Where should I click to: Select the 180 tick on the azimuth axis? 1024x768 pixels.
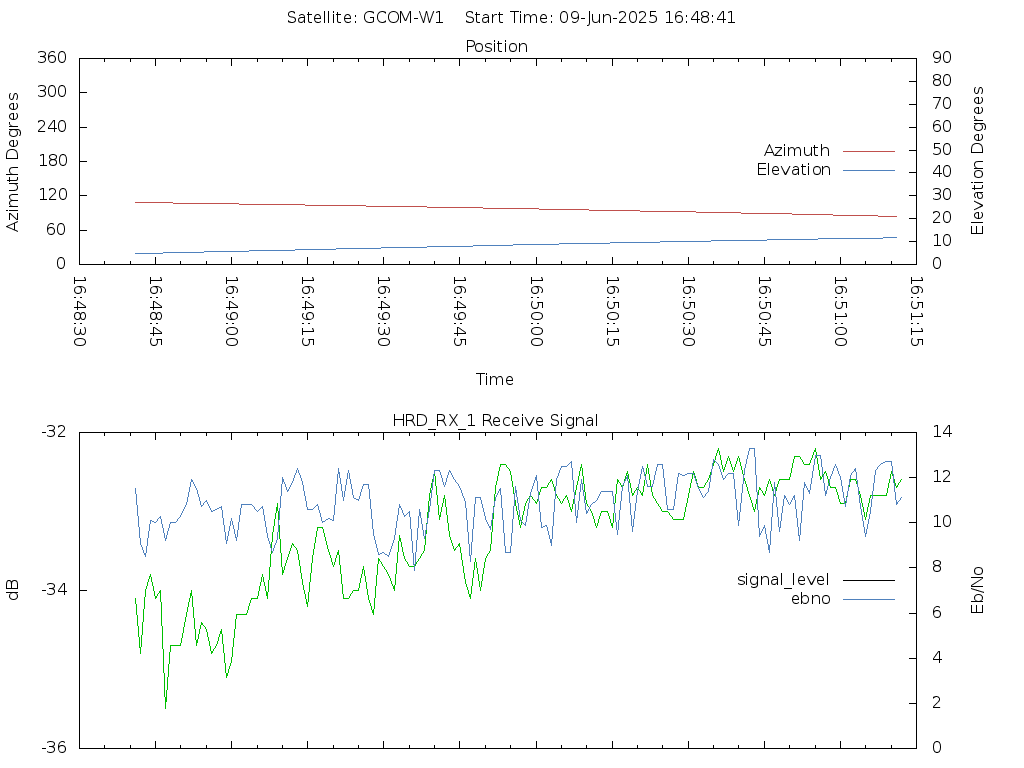[52, 161]
